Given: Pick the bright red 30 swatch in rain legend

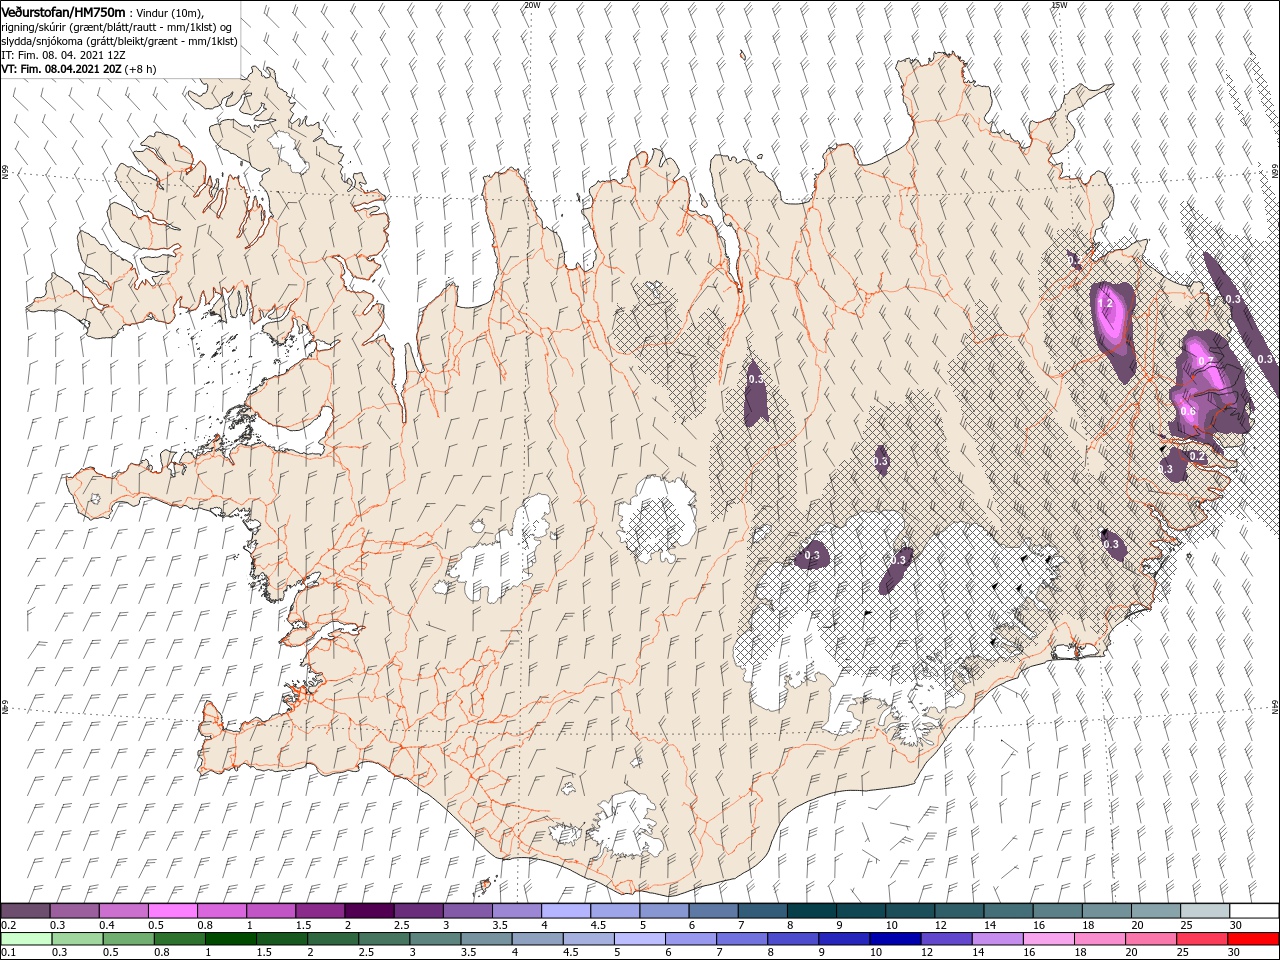Looking at the screenshot, I should coord(1253,939).
